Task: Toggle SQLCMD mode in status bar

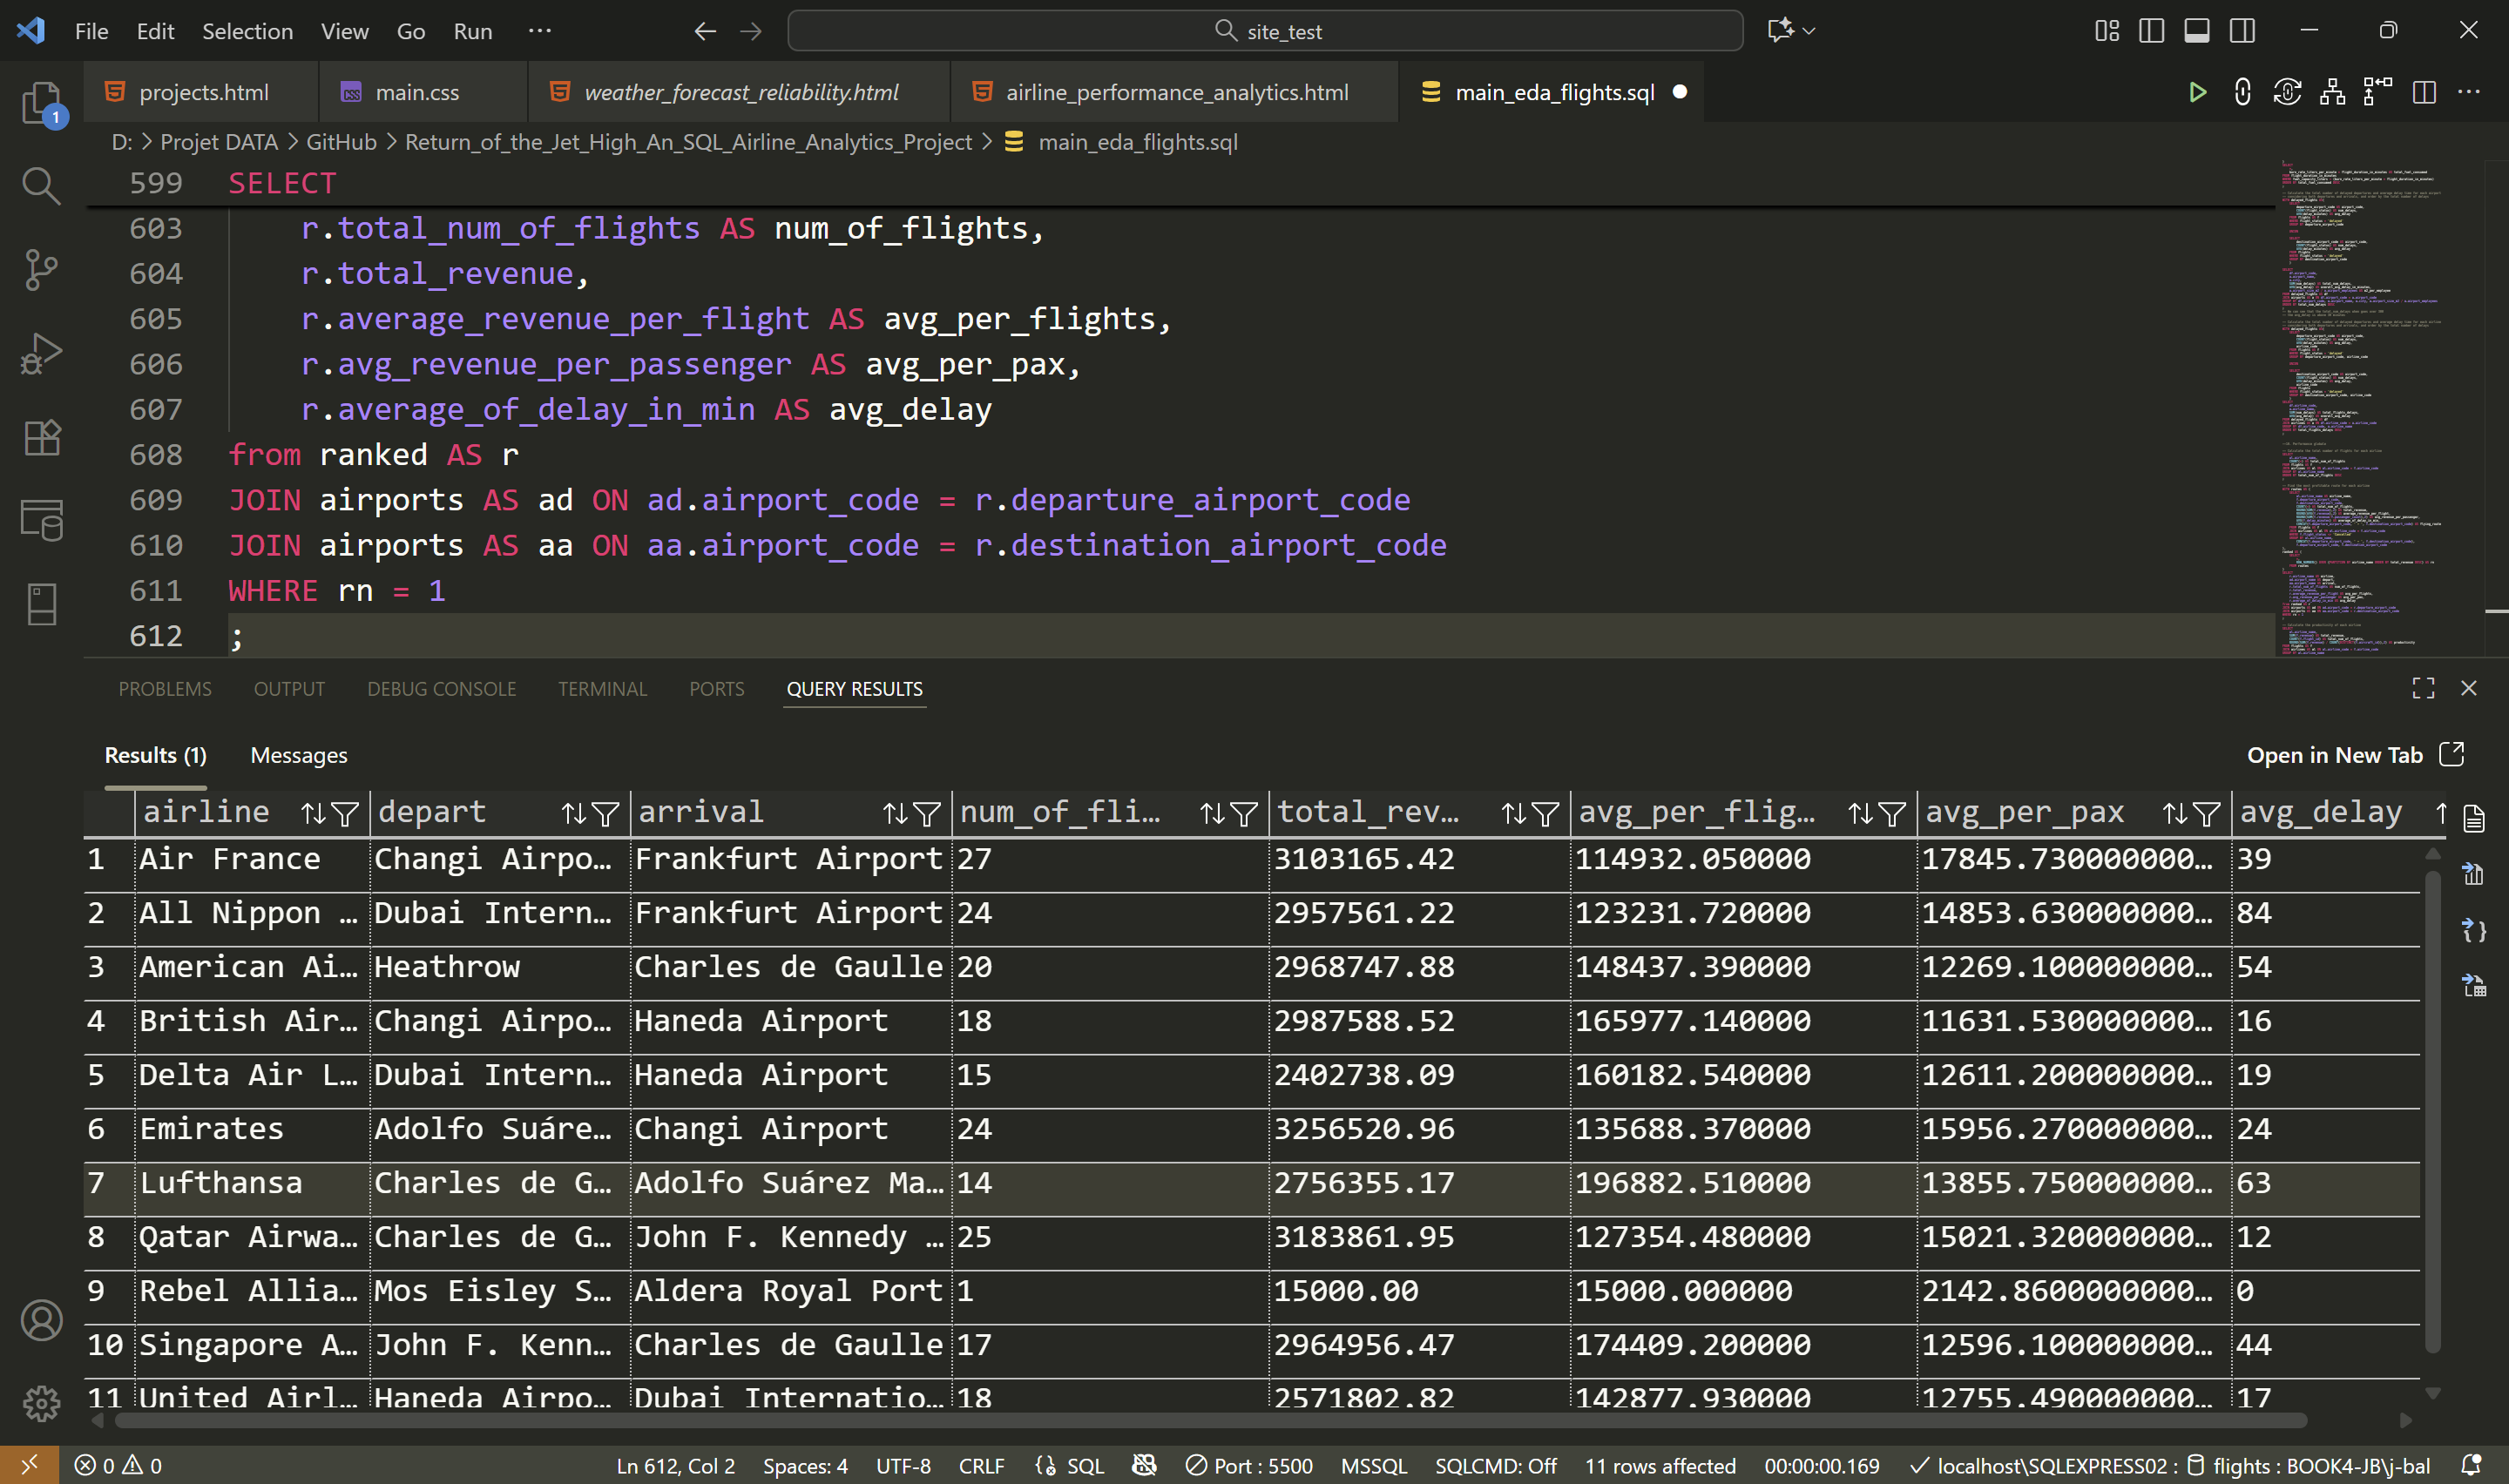Action: 1495,1465
